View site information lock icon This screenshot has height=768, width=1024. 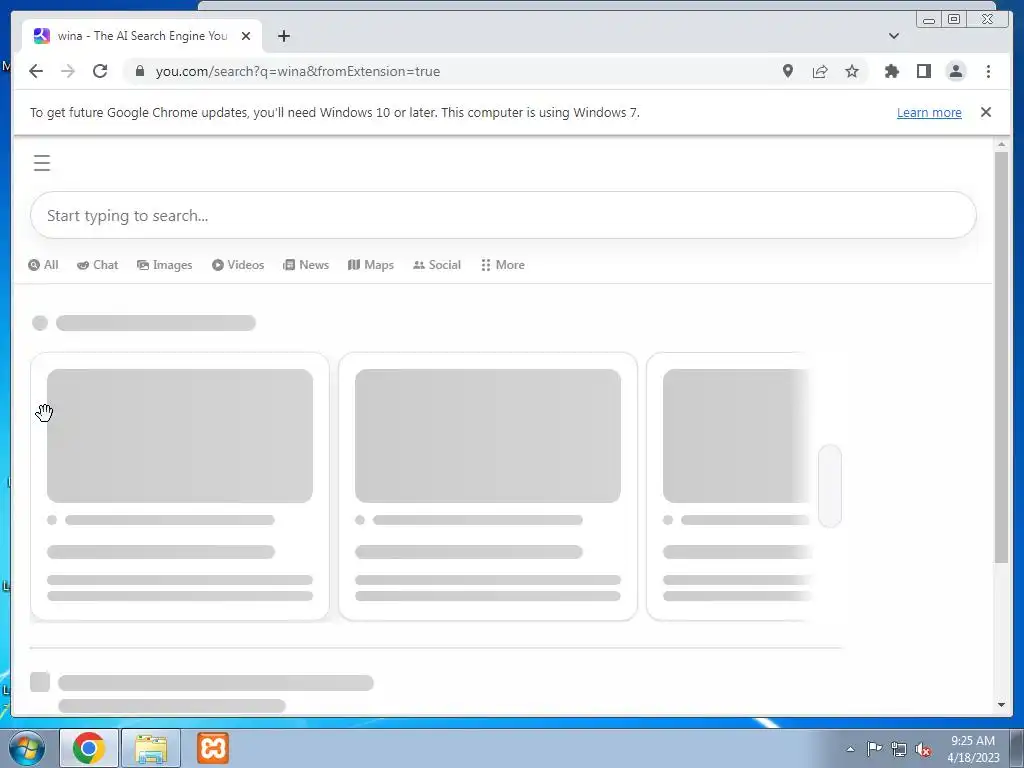[x=139, y=71]
